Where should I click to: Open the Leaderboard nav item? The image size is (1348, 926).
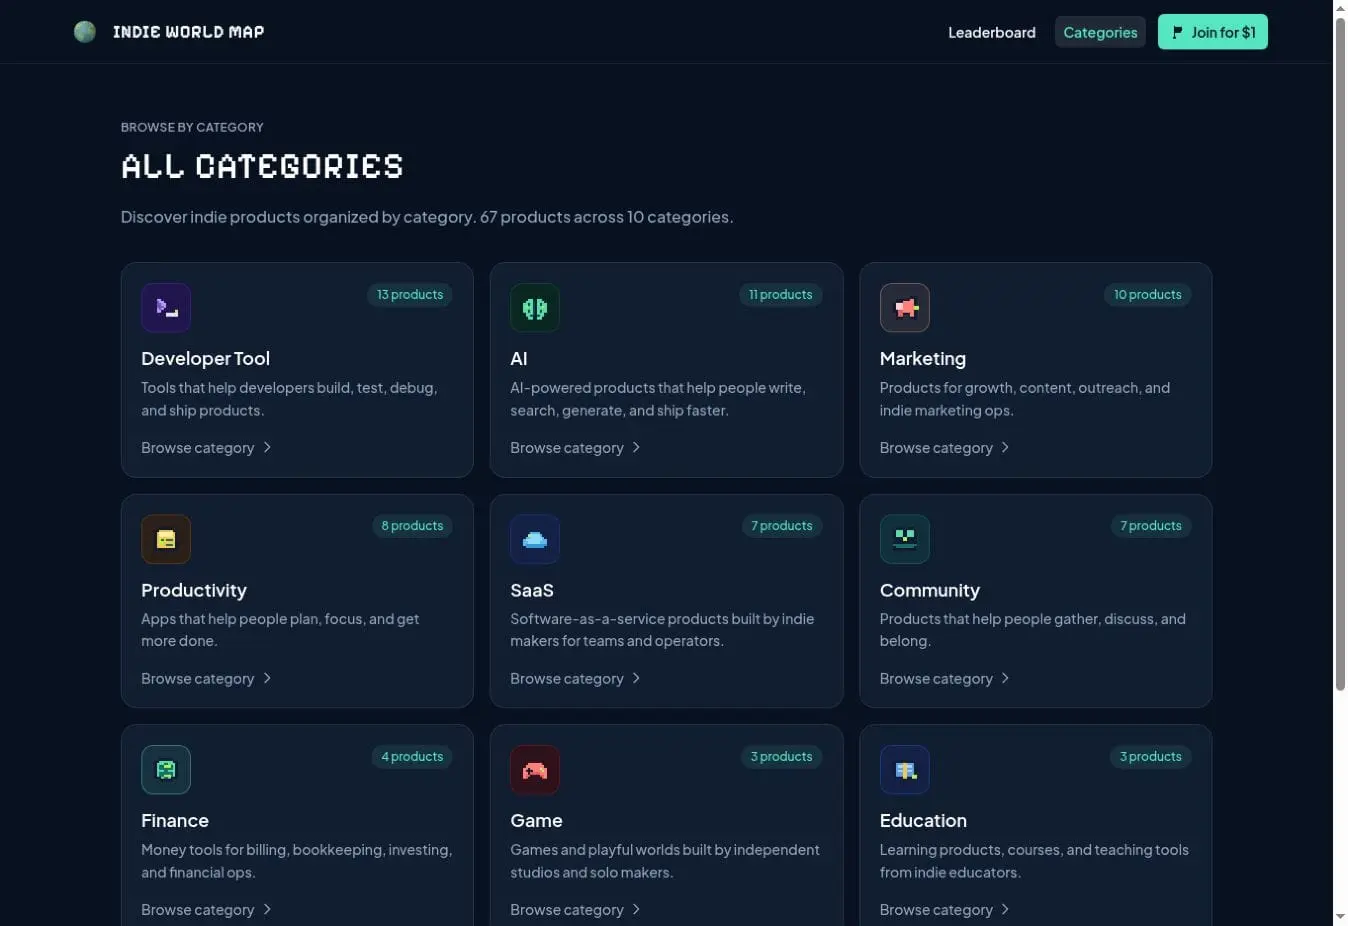992,32
